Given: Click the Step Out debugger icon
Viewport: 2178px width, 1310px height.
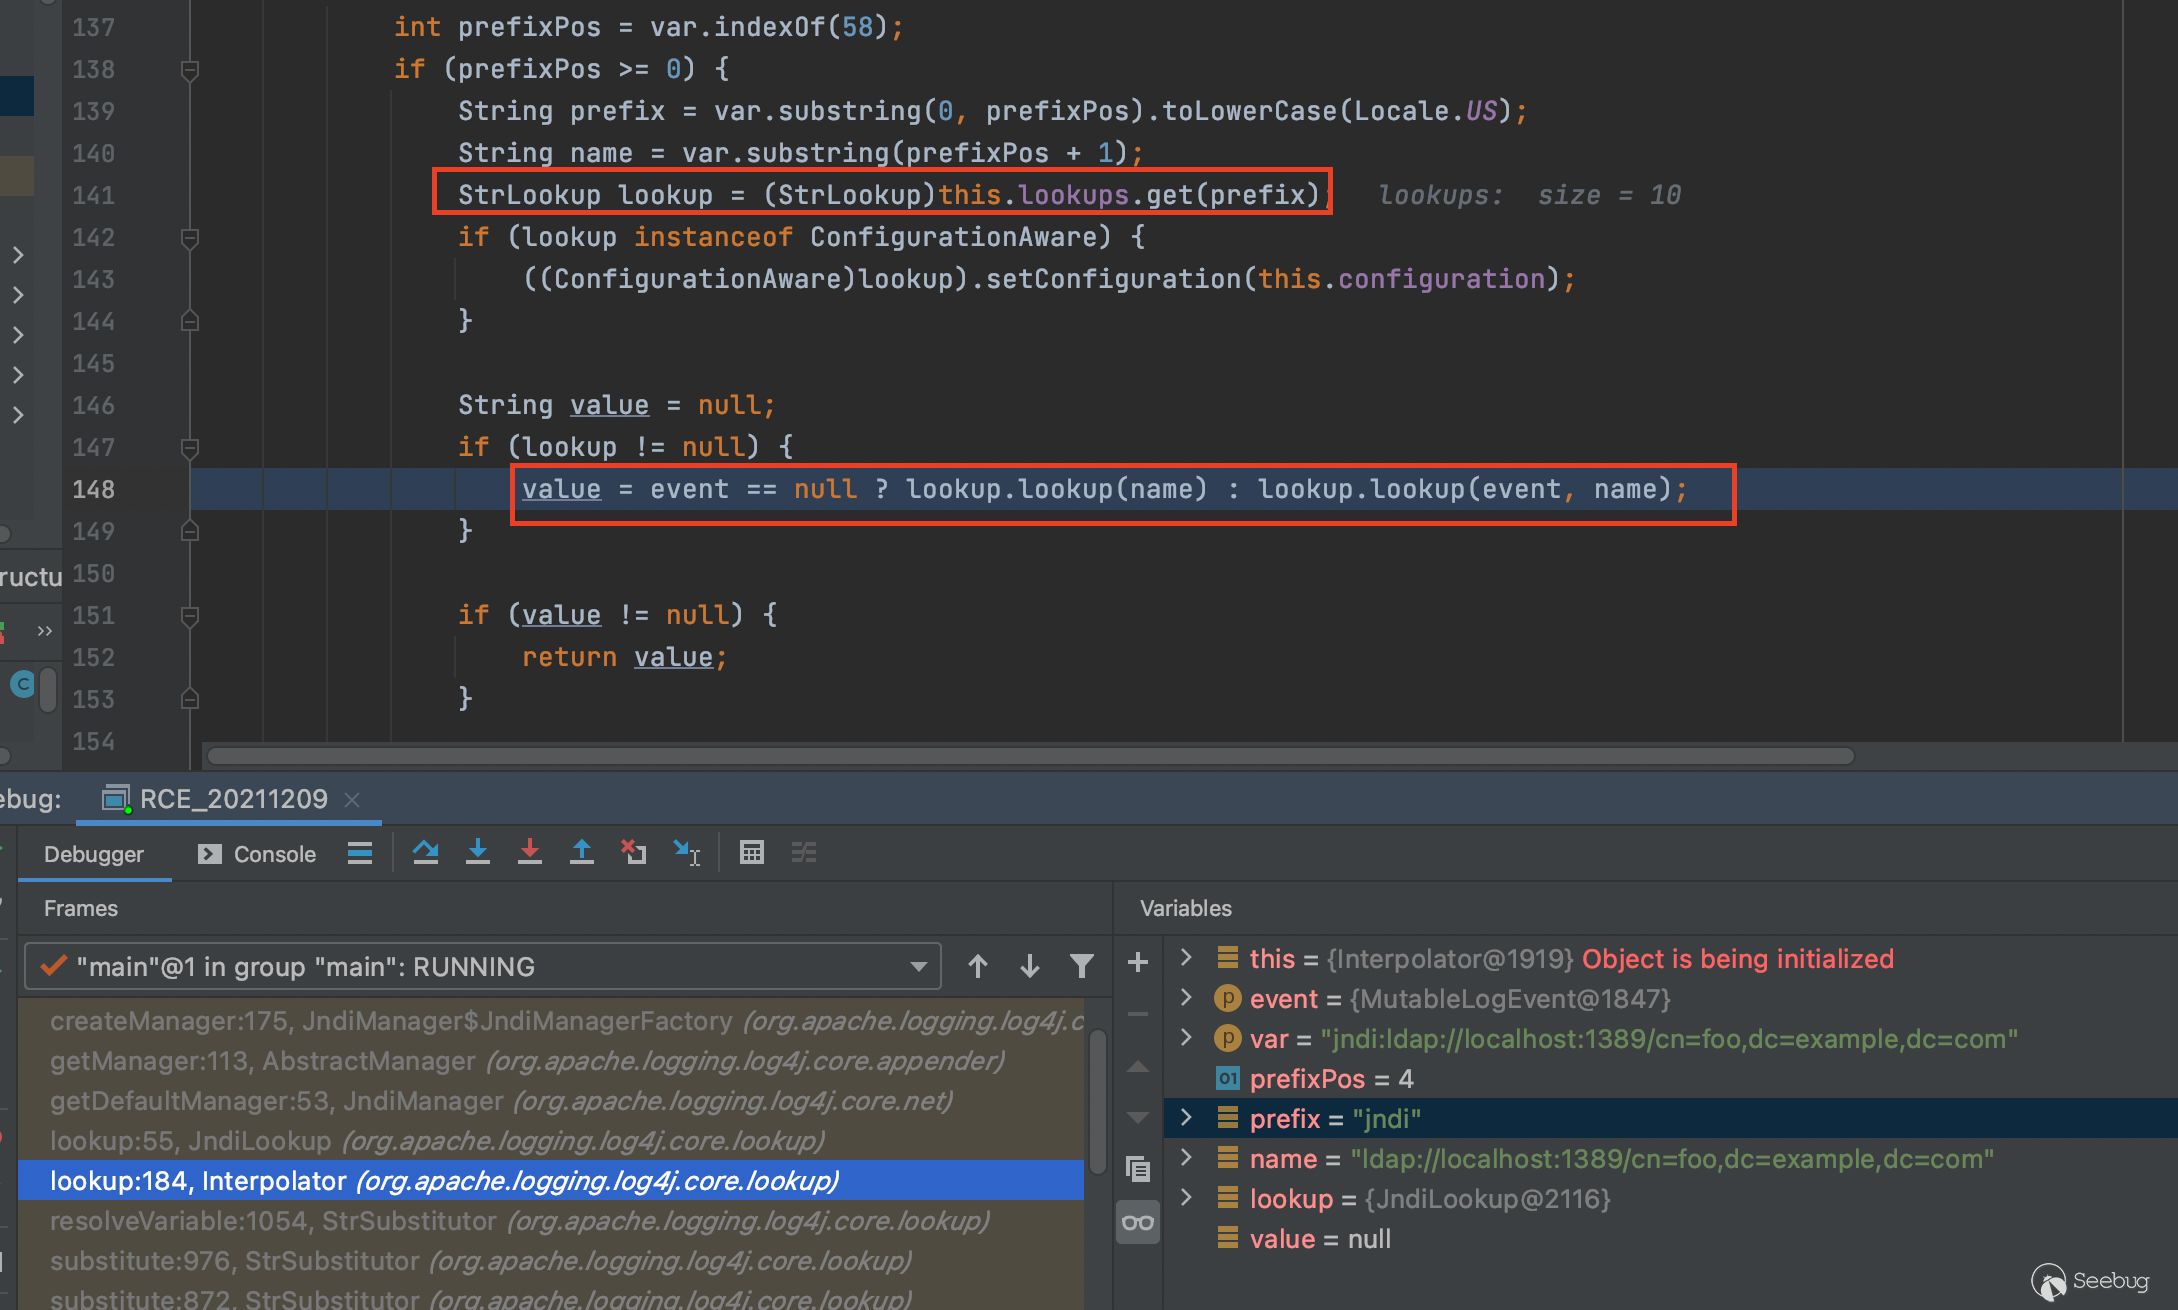Looking at the screenshot, I should (581, 852).
